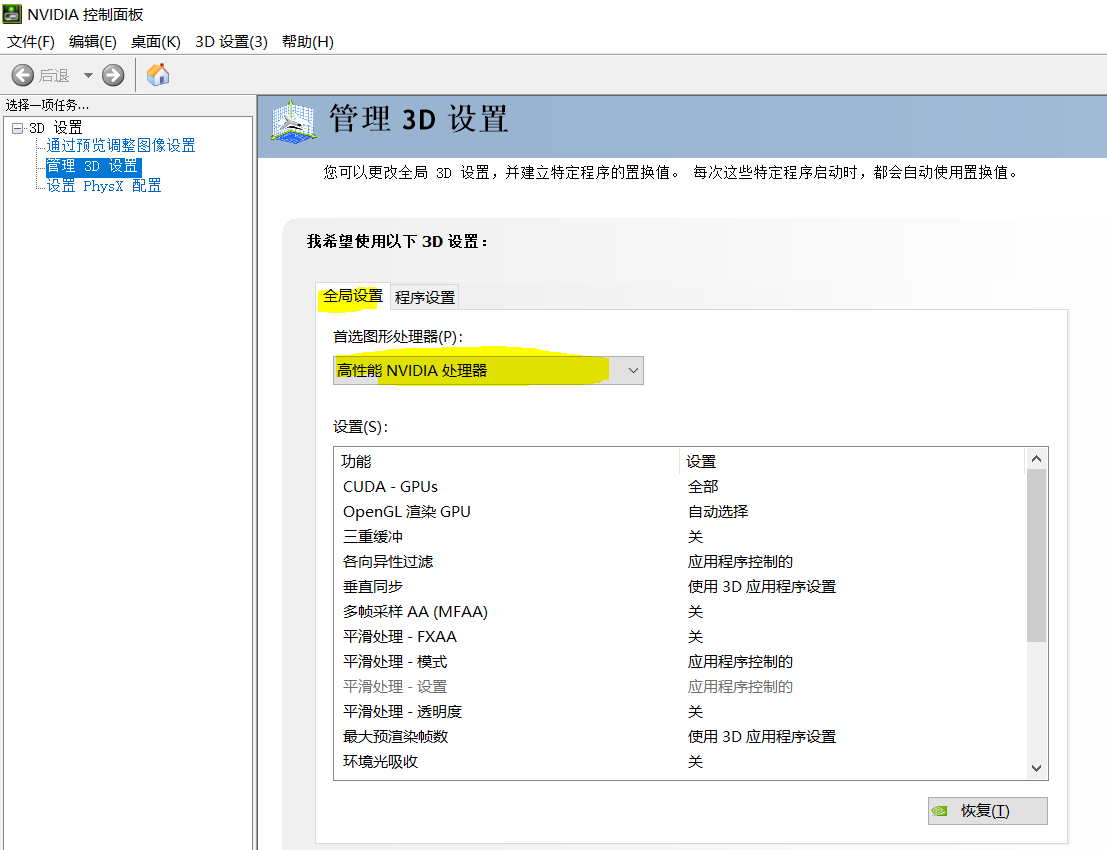
Task: Click the NVIDIA logo on 恢复 button
Action: [940, 811]
